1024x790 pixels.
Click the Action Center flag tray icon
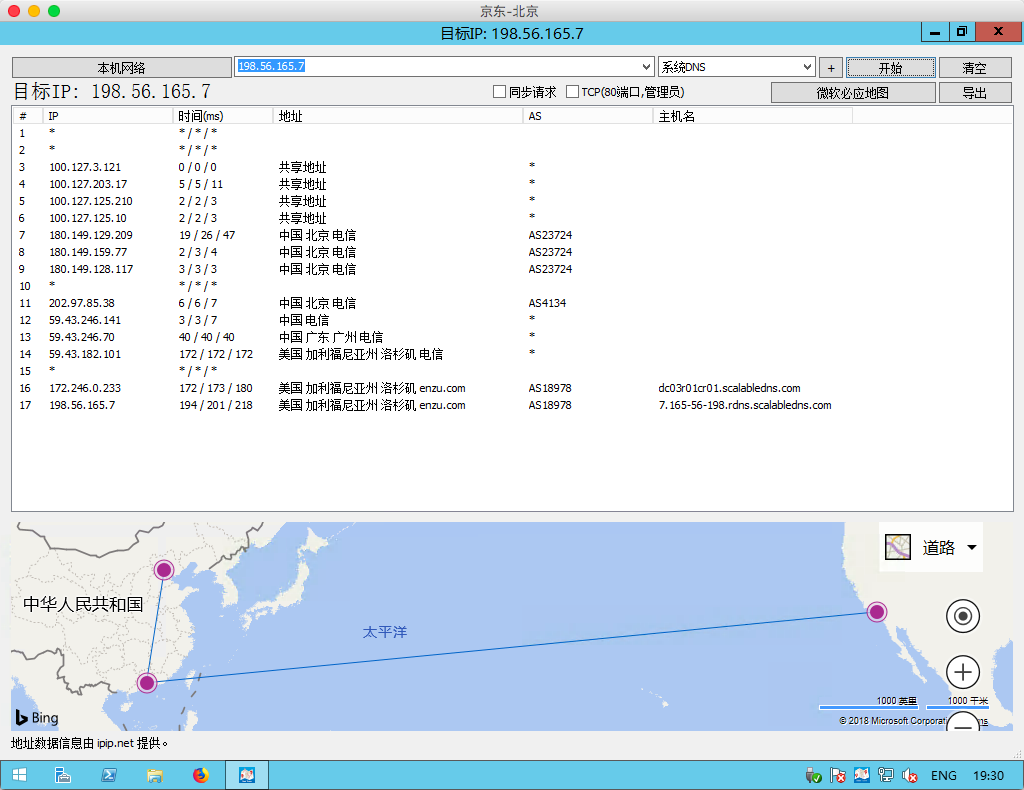(838, 776)
